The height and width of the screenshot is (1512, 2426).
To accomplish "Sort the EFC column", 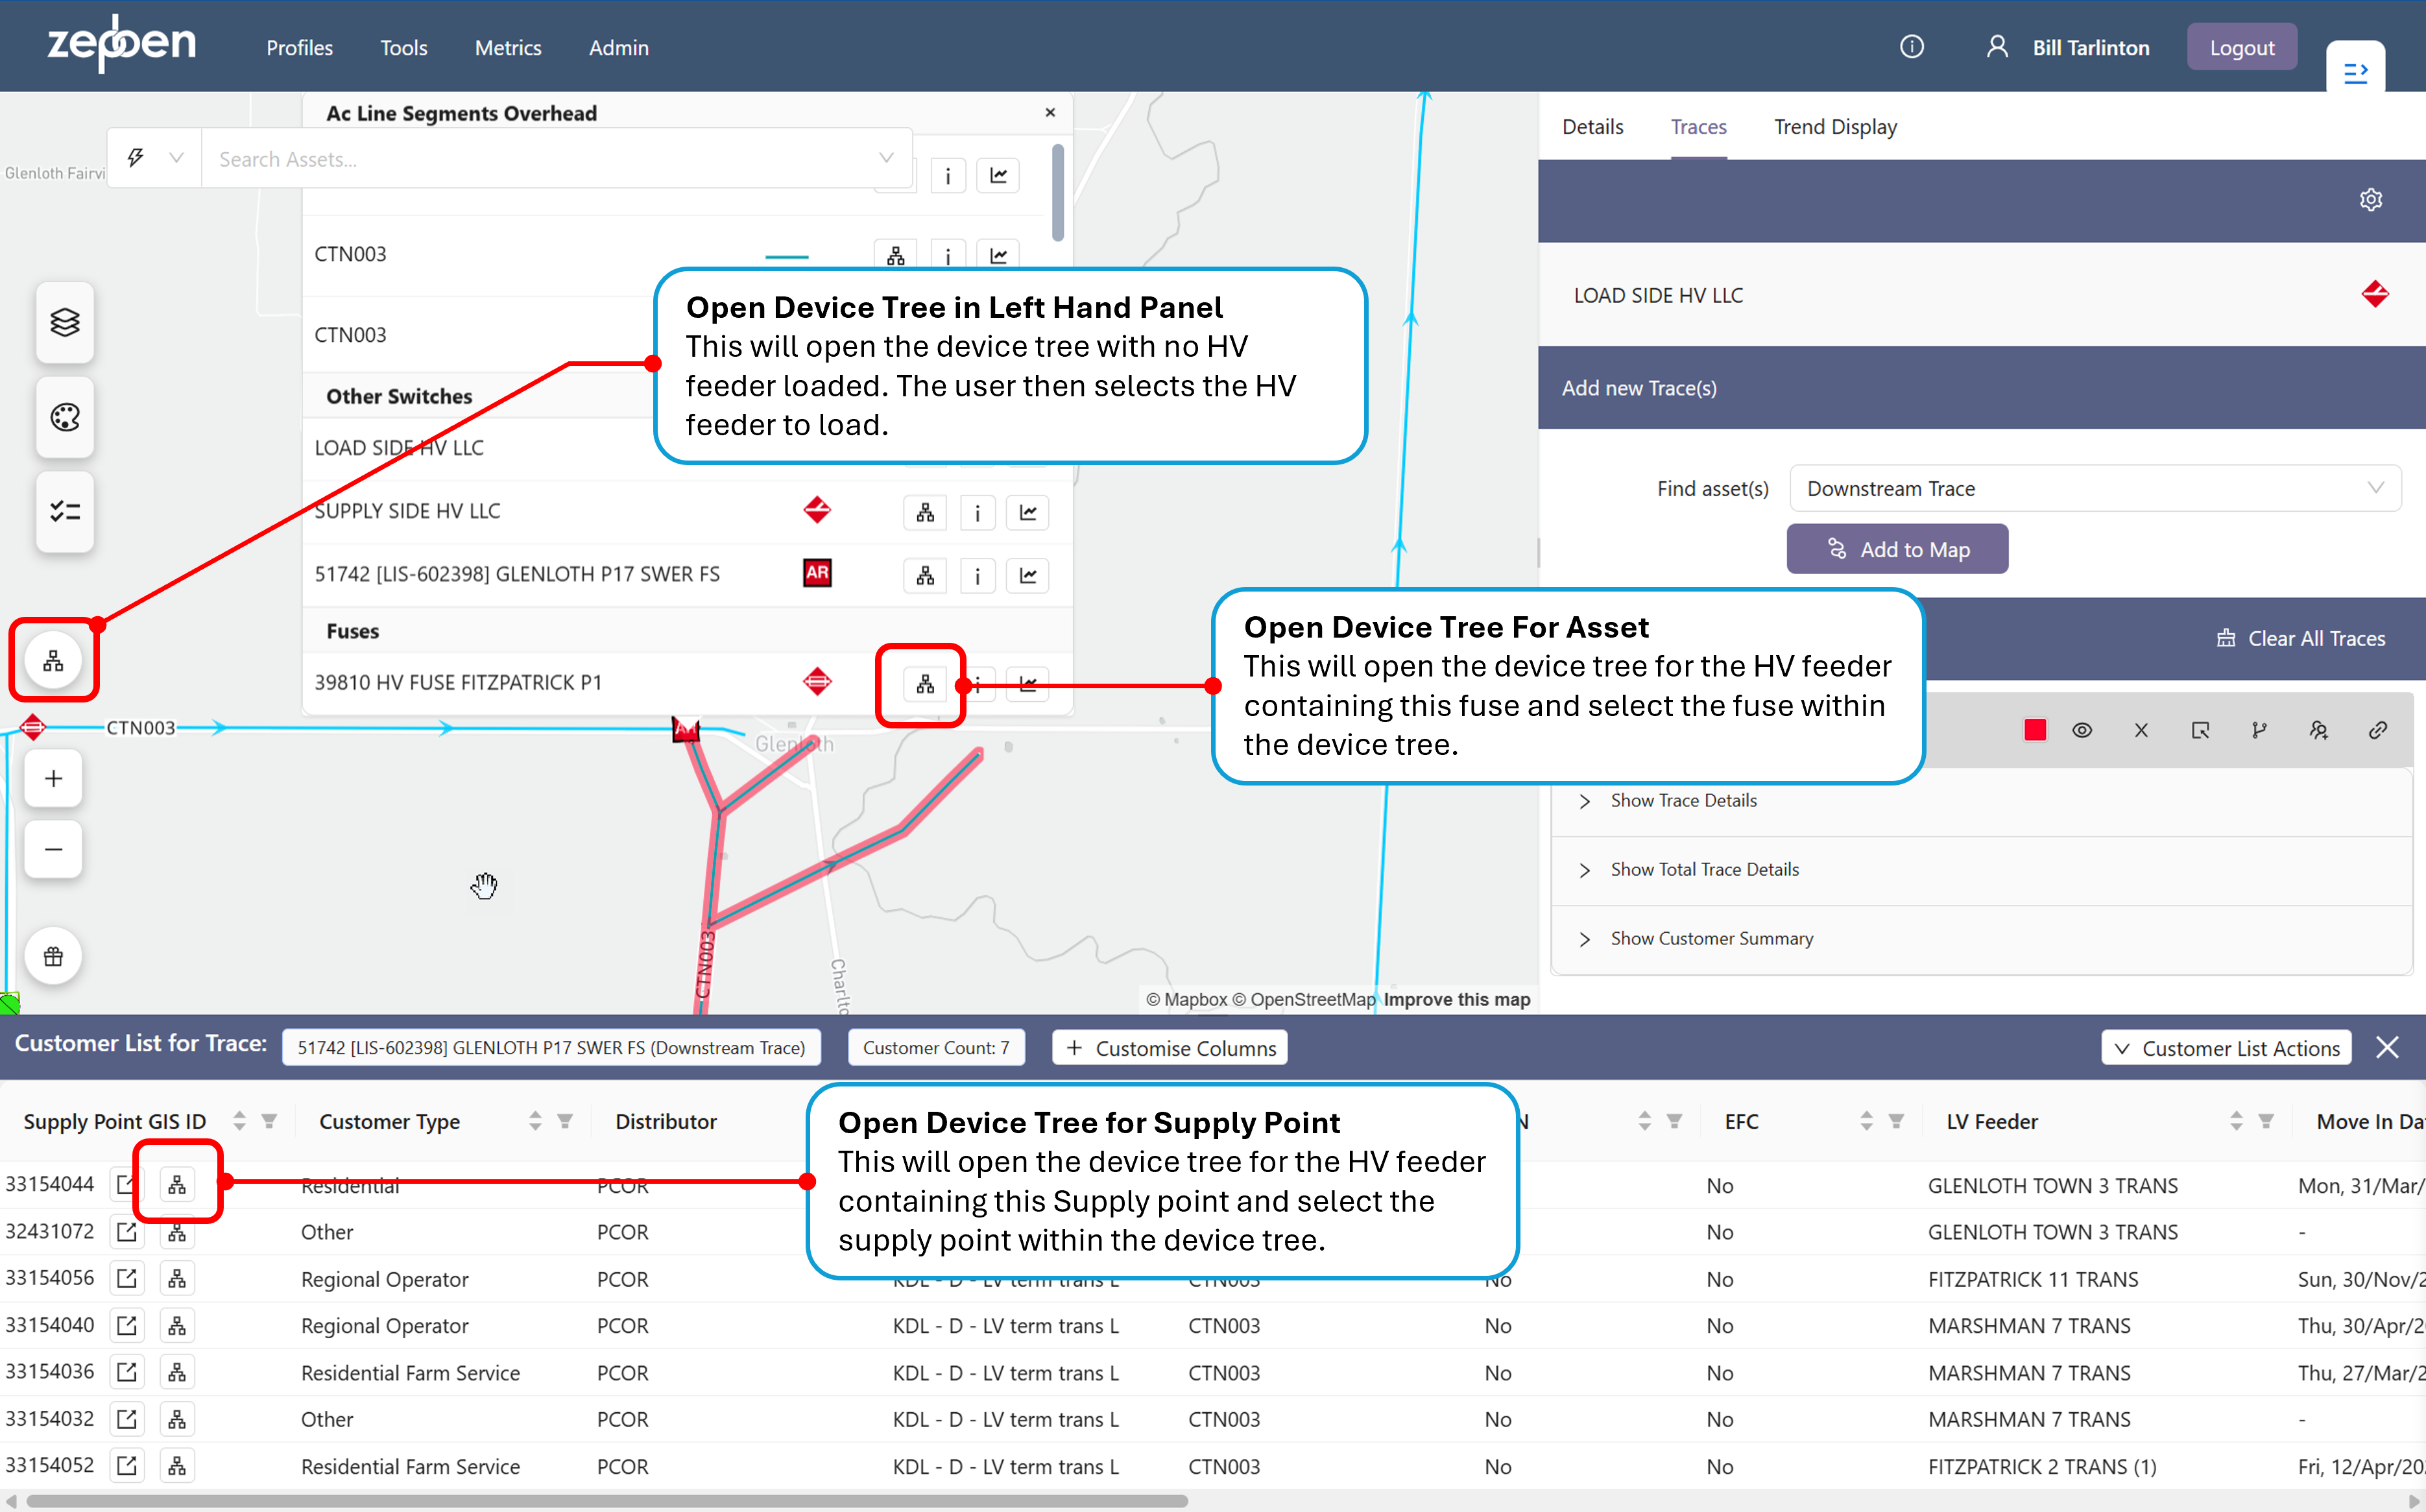I will (x=1866, y=1121).
